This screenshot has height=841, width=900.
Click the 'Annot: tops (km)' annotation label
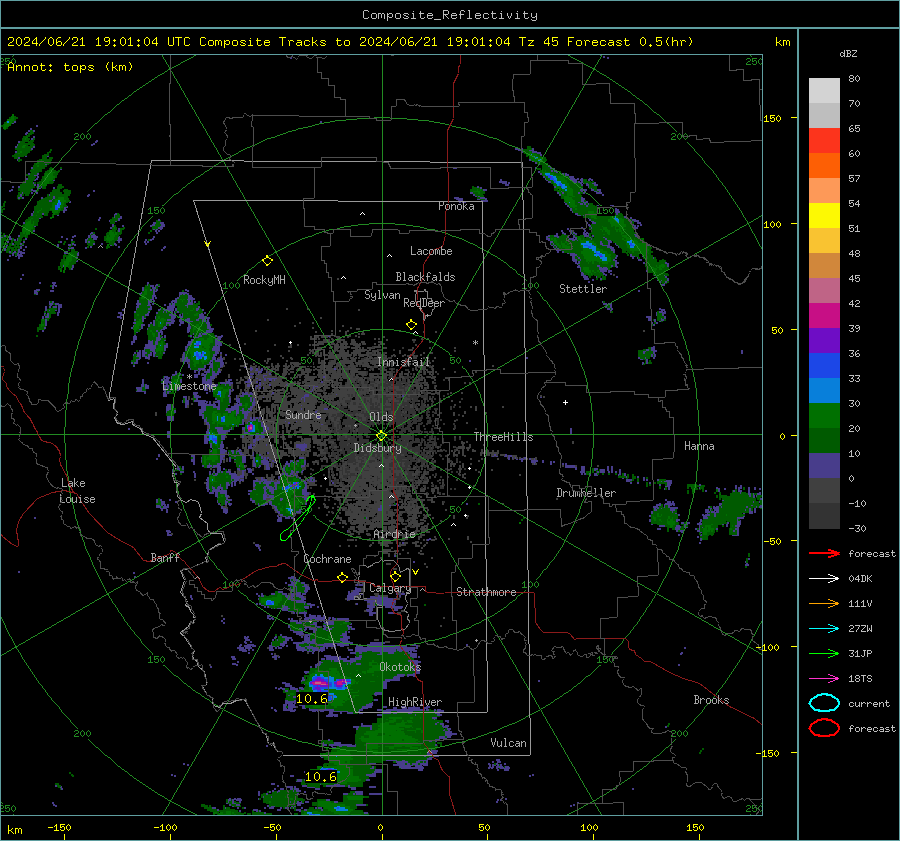(x=70, y=67)
